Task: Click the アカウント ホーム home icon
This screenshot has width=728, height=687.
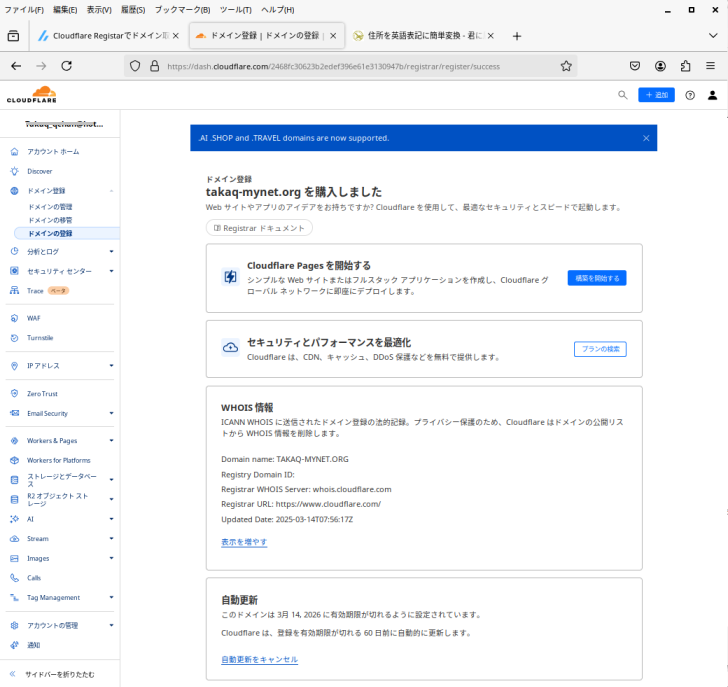Action: (x=14, y=151)
